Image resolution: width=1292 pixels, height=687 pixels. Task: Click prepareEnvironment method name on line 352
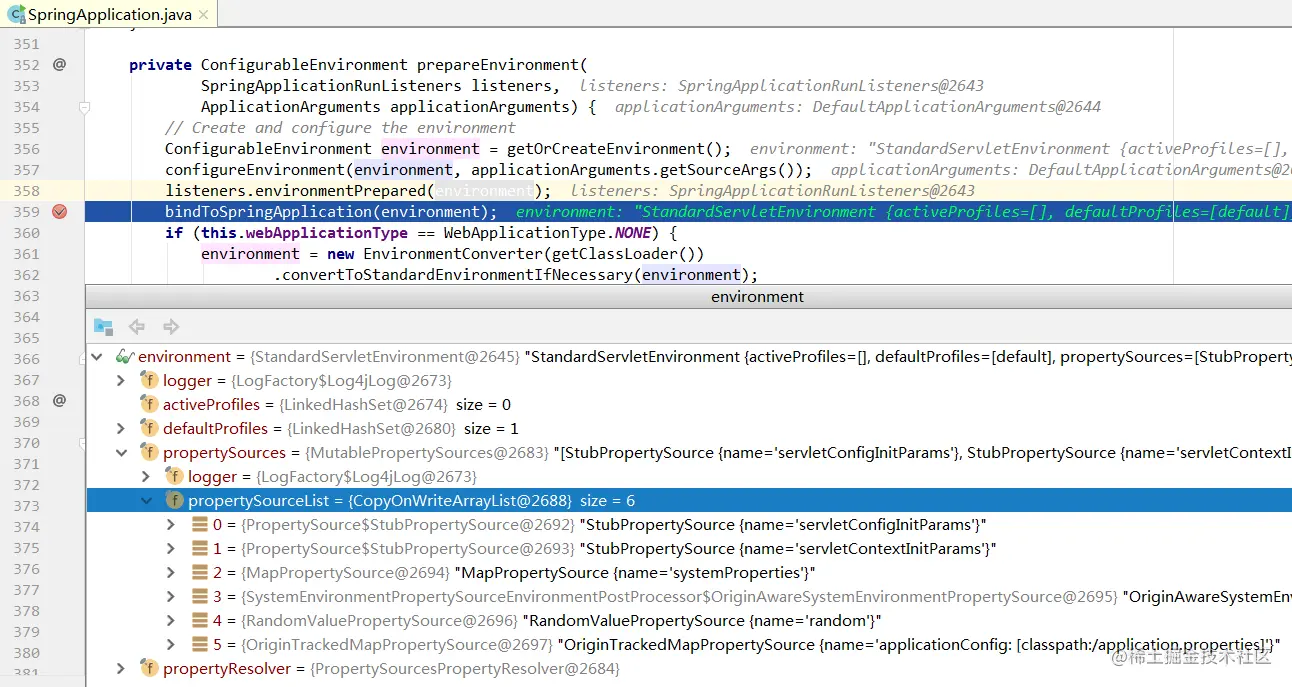[x=499, y=65]
